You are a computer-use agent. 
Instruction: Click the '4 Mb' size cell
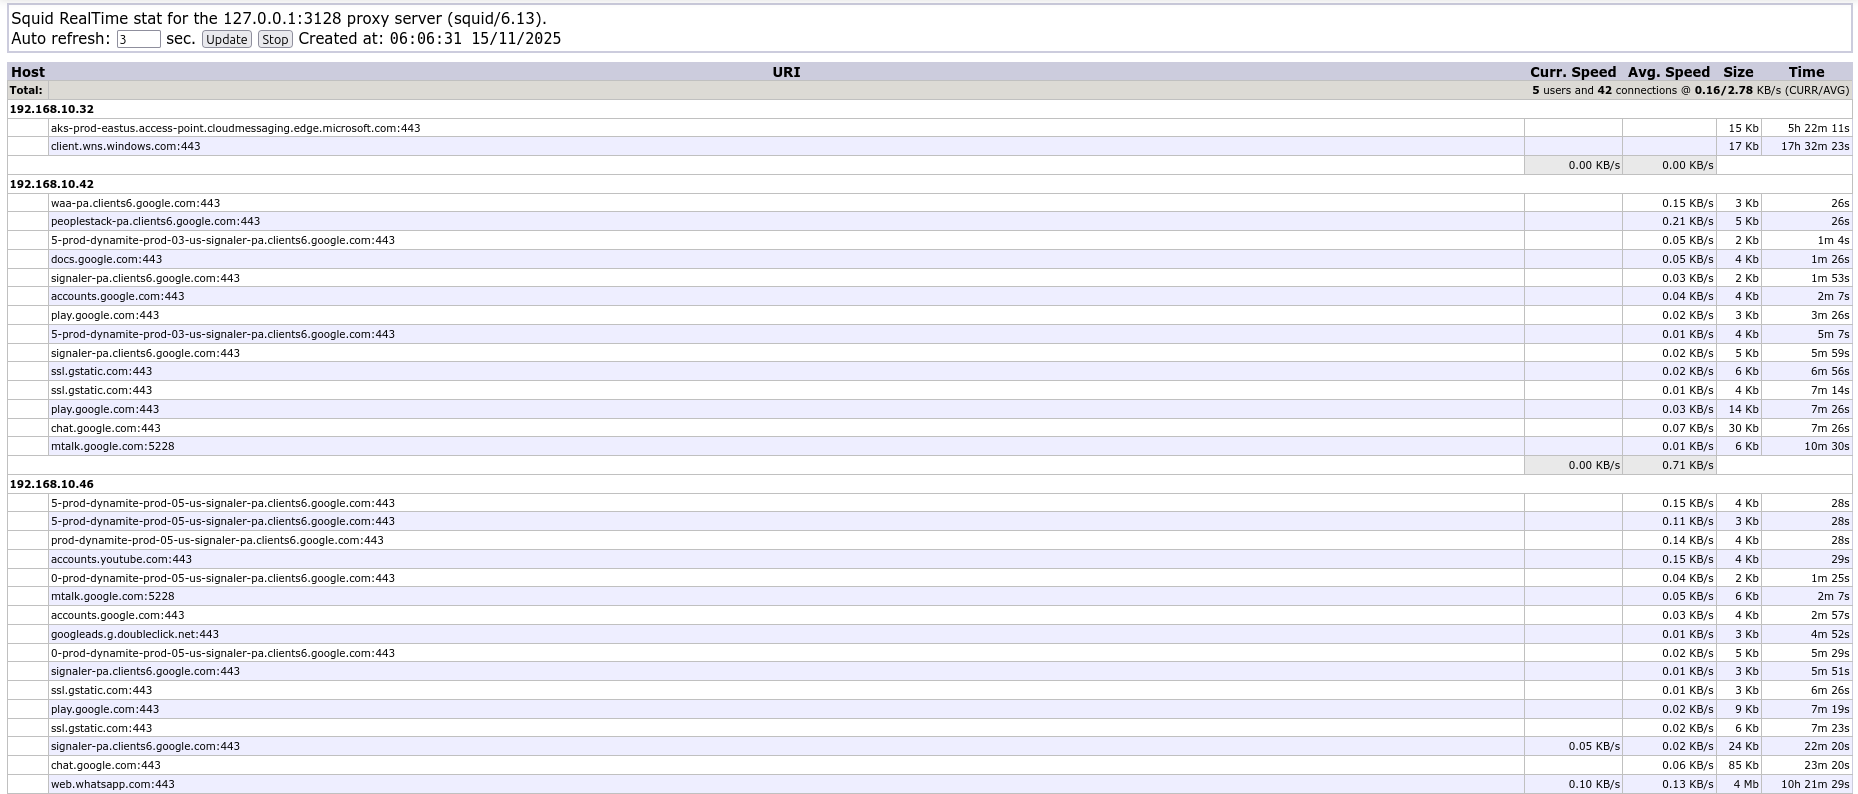[1738, 784]
